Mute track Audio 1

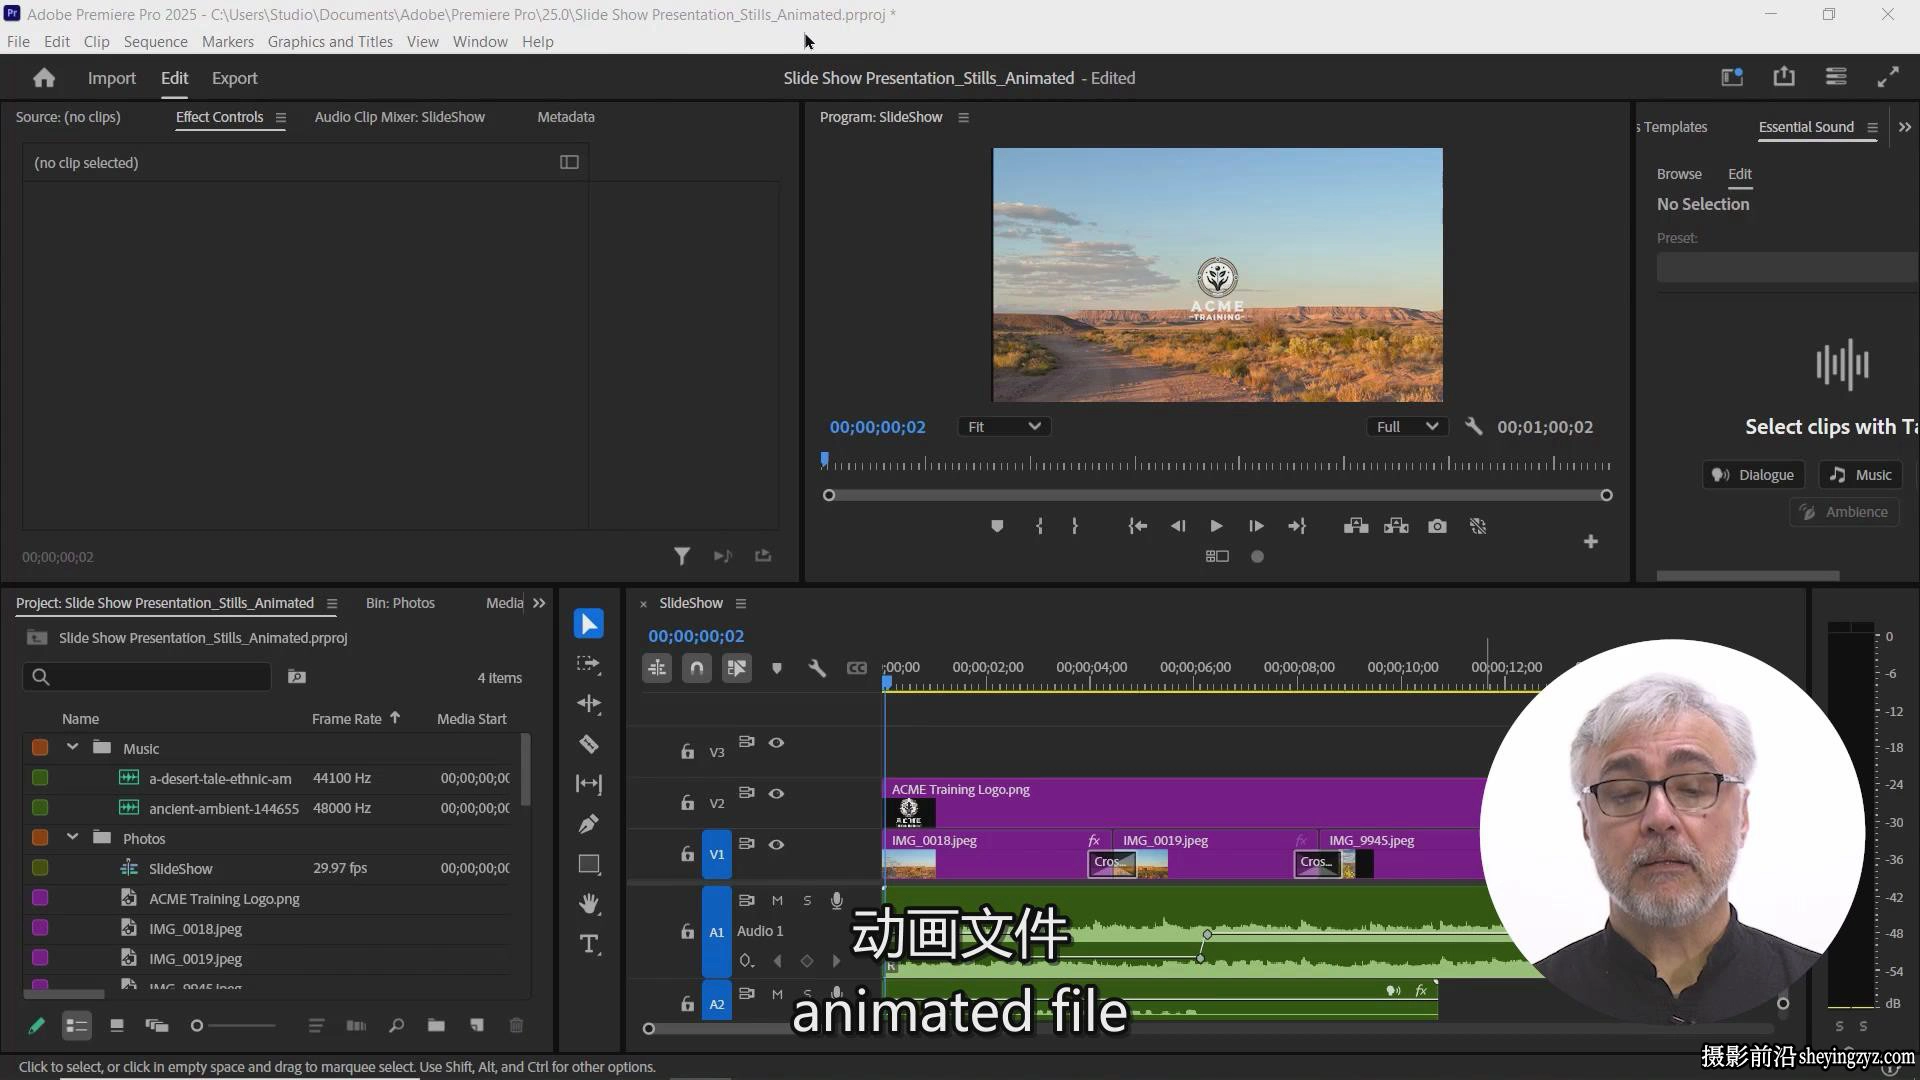click(777, 900)
